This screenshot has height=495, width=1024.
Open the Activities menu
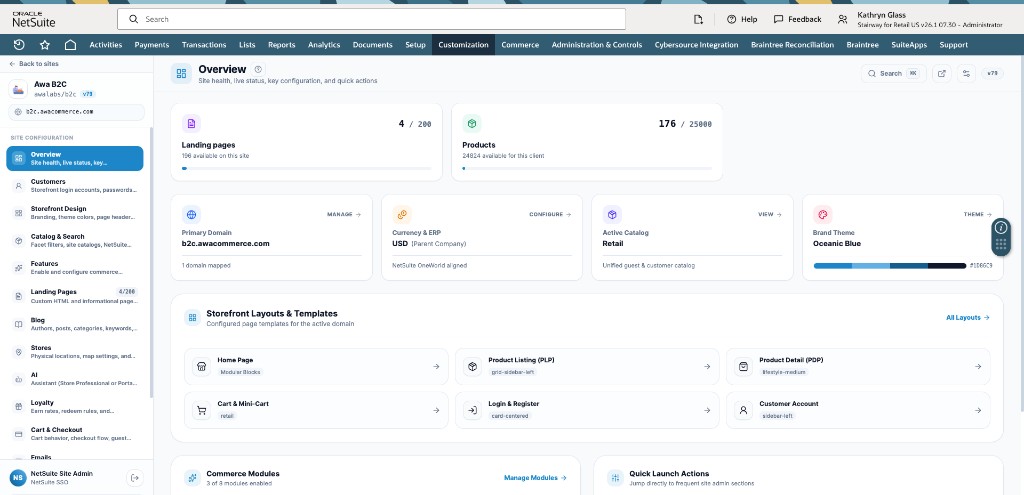click(x=106, y=45)
